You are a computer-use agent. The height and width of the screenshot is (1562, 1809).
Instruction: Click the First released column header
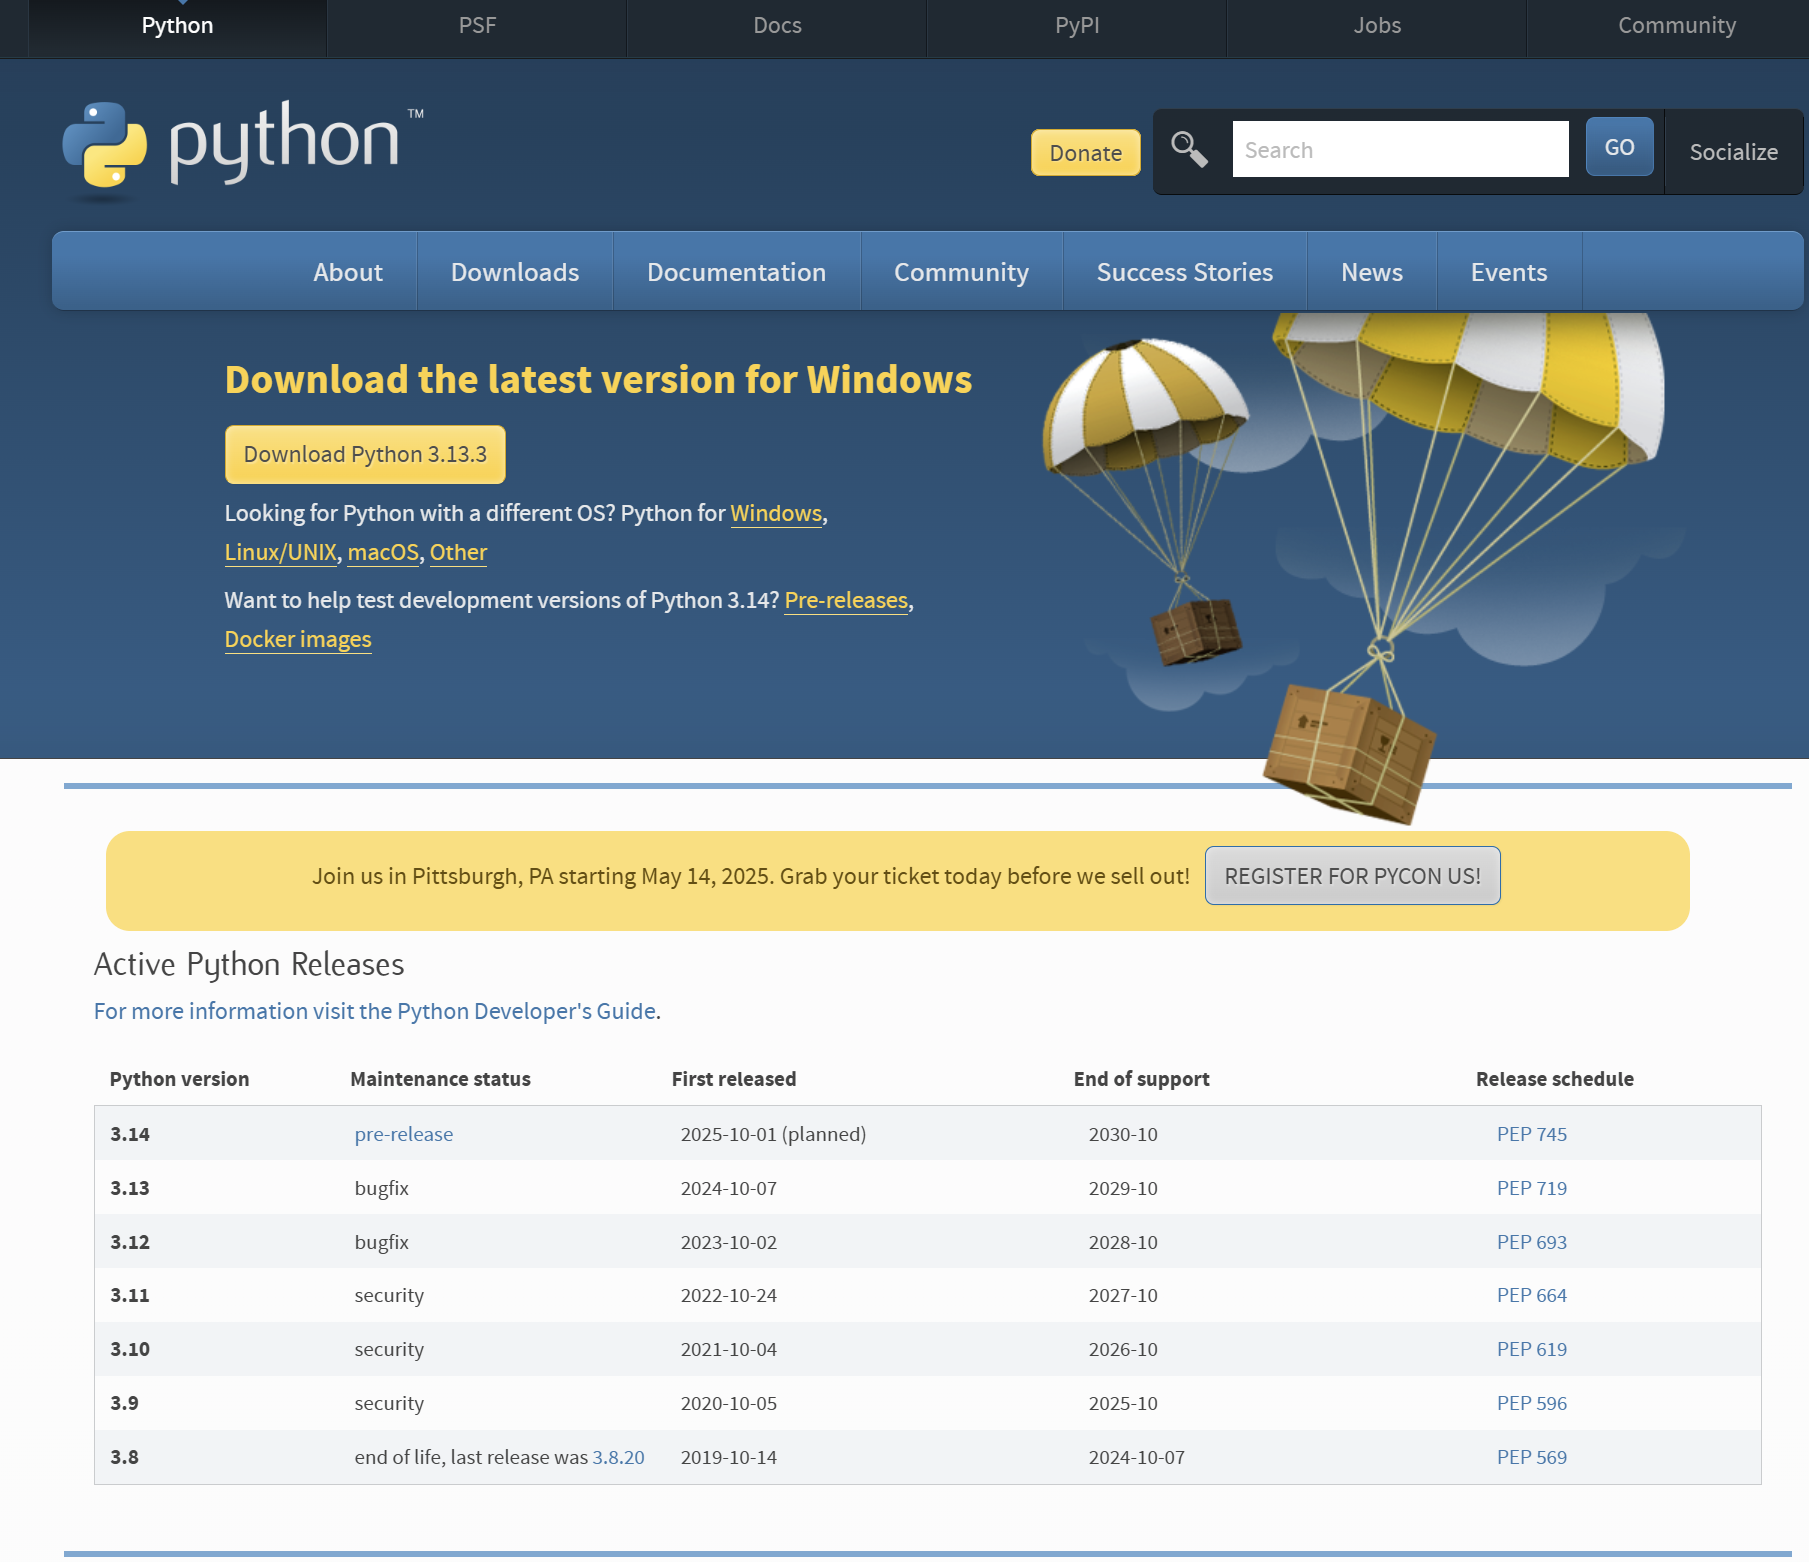click(734, 1079)
